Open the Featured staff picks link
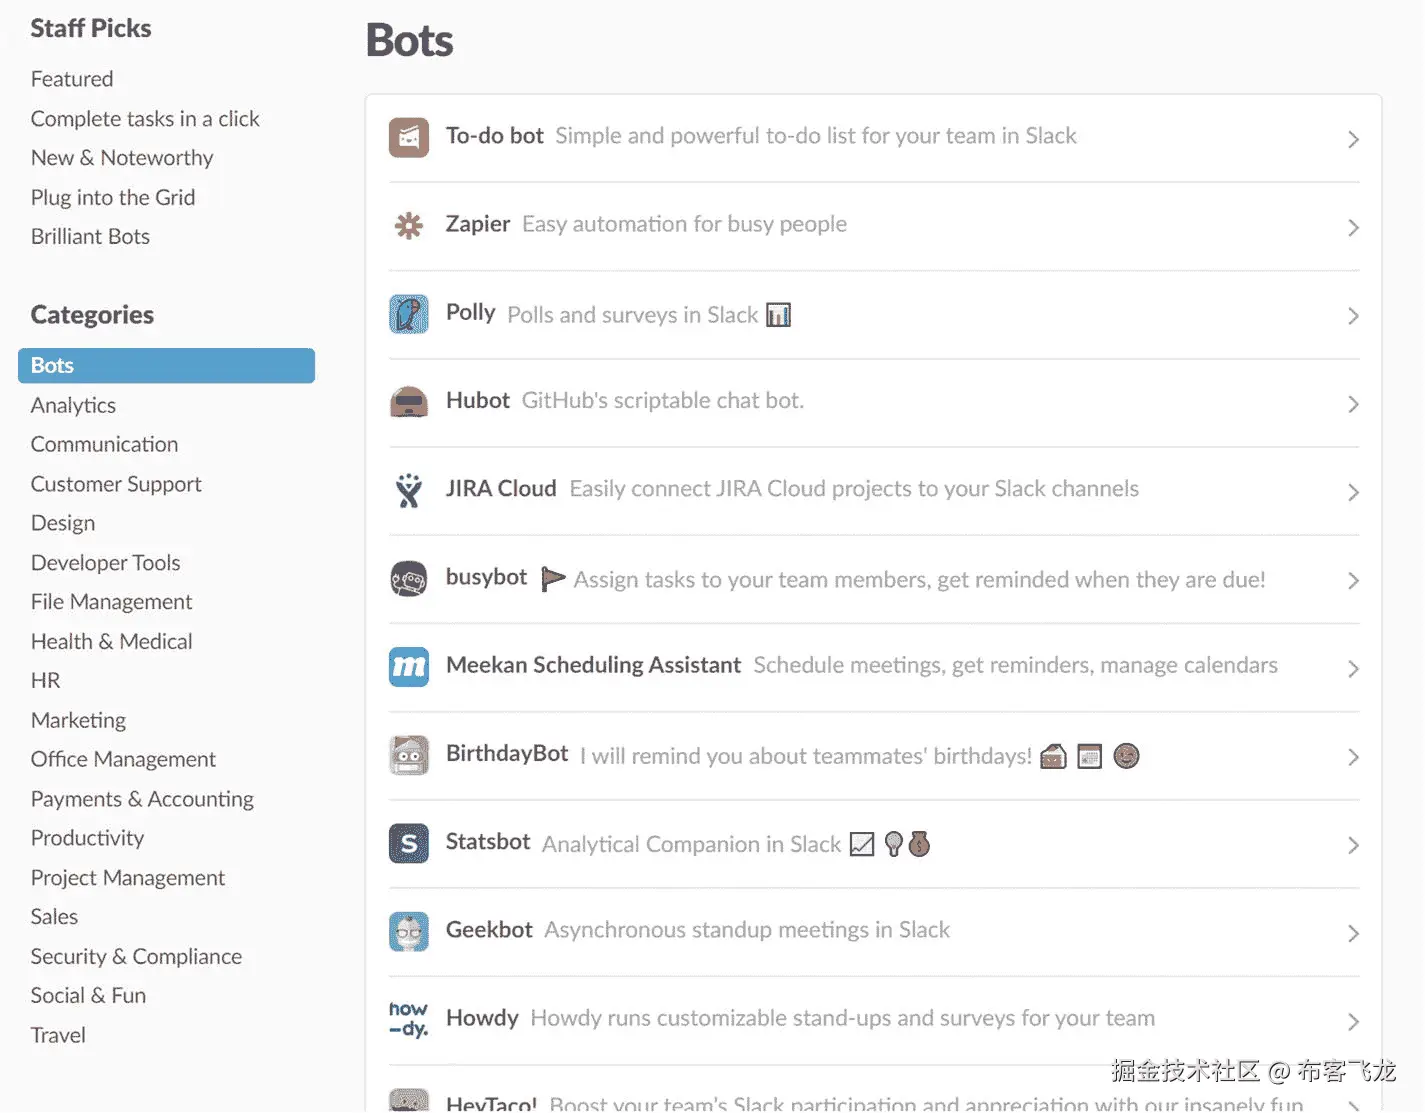The image size is (1425, 1113). [72, 79]
